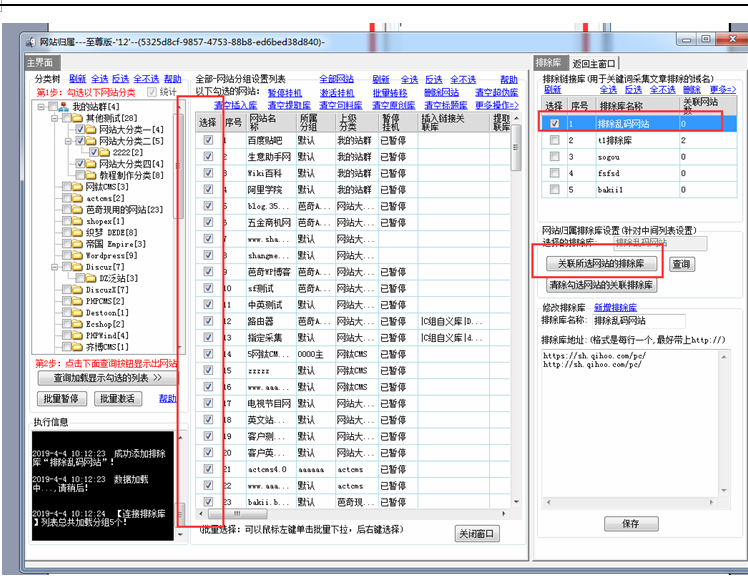Click the folder icon of DiscuzX[7]

(77, 290)
